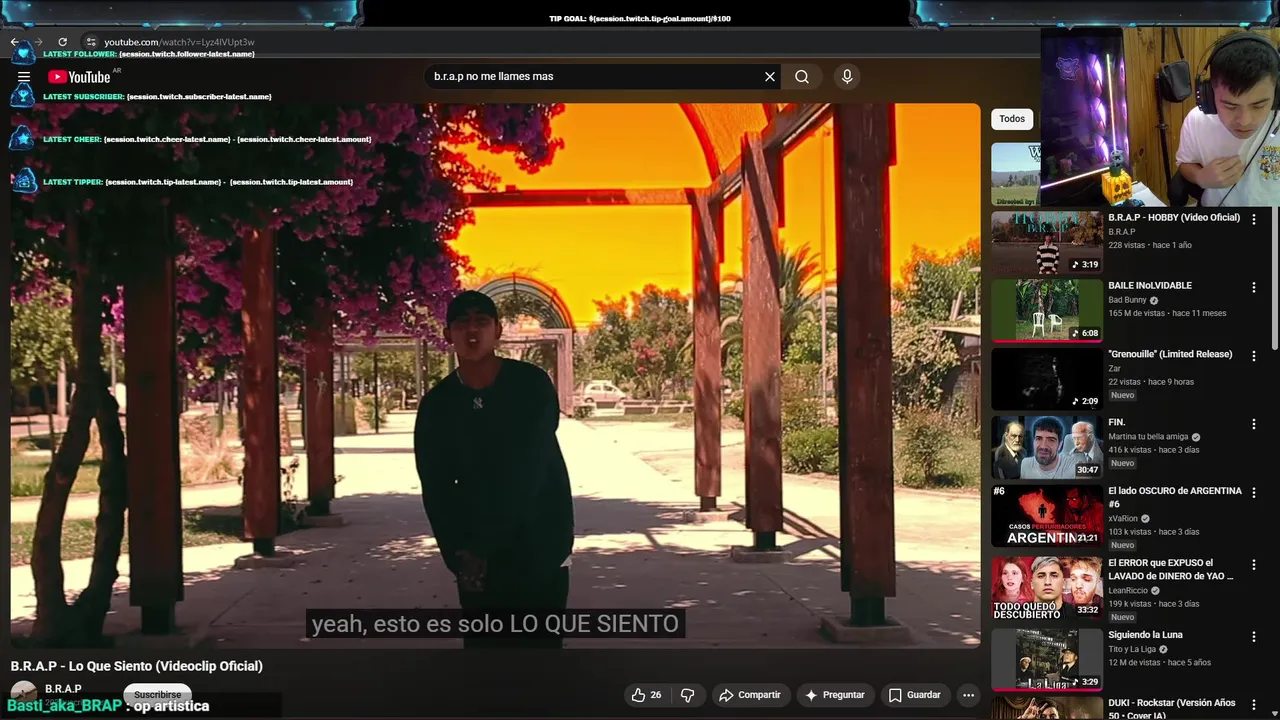Open more actions three-dot menu below video
The height and width of the screenshot is (720, 1280).
click(968, 695)
